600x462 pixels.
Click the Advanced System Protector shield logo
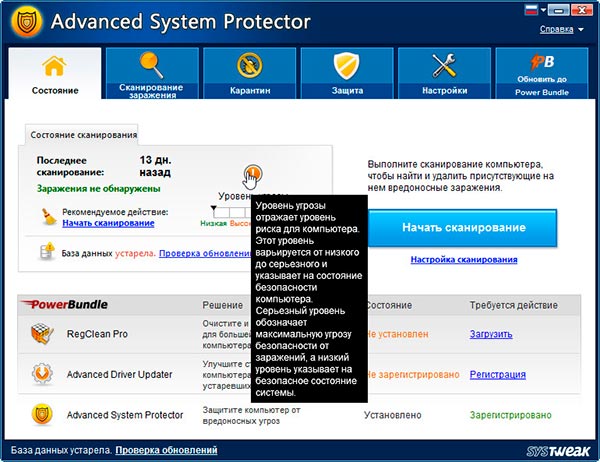[26, 21]
